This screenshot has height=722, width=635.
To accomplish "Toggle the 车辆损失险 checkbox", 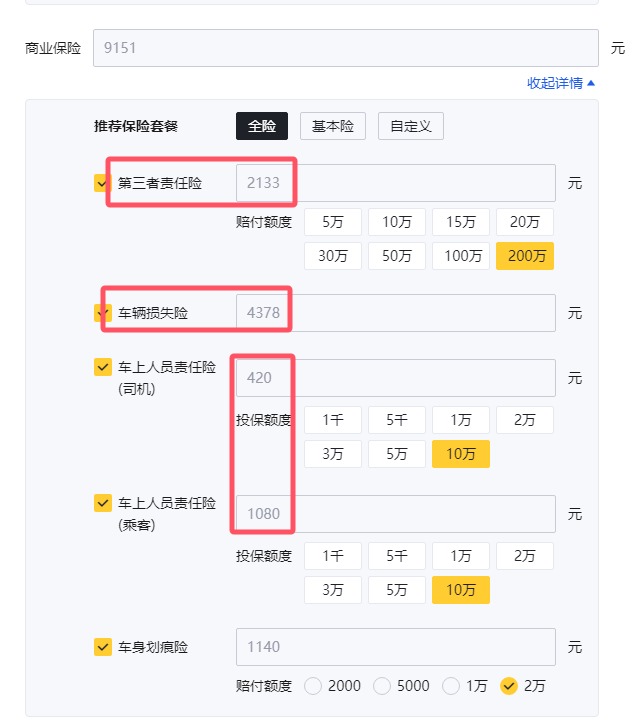I will (102, 313).
